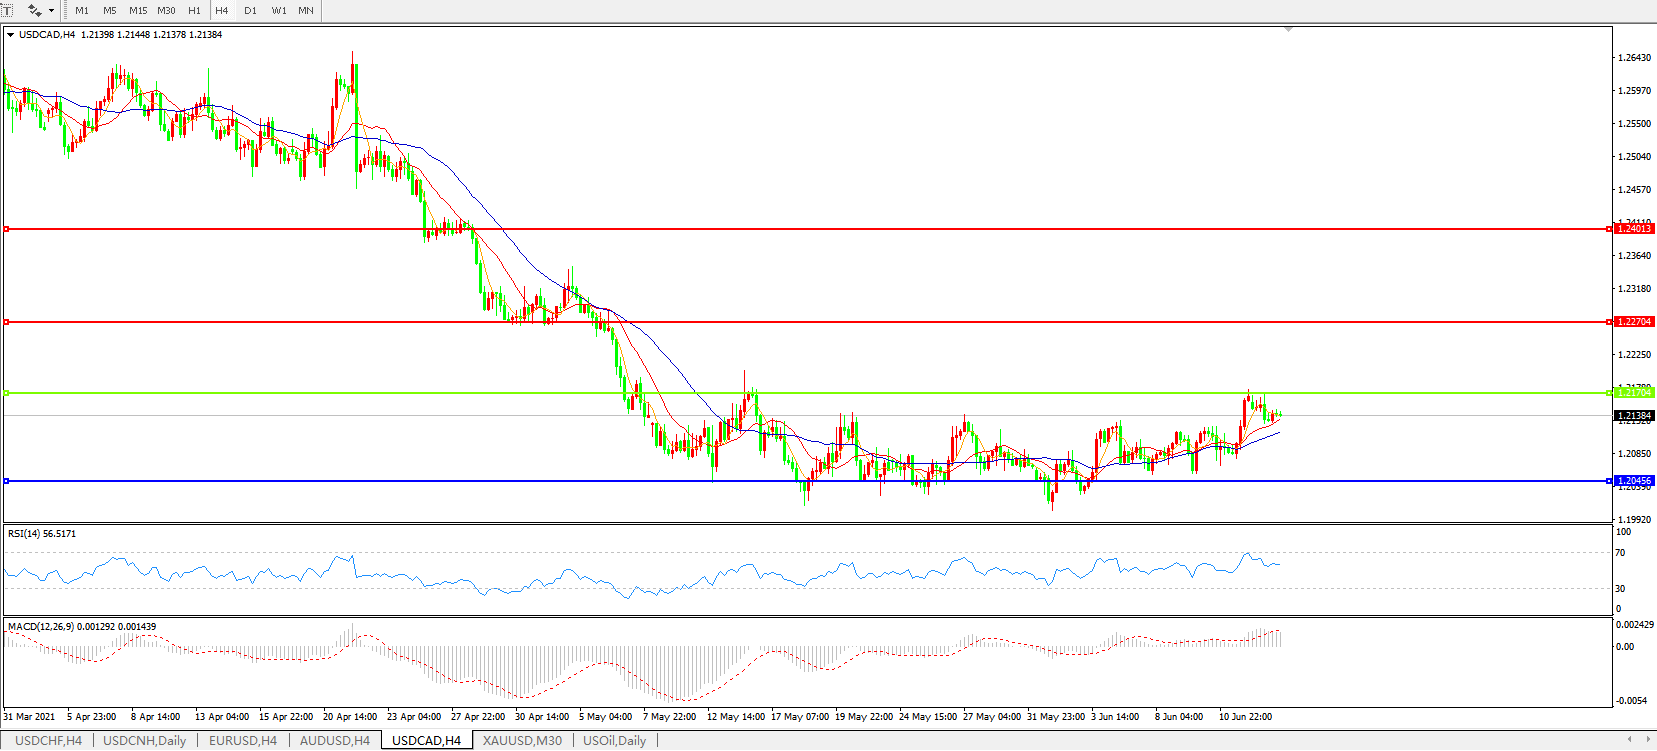The image size is (1657, 751).
Task: Select the blue 1.20456 horizontal line label
Action: 1634,481
